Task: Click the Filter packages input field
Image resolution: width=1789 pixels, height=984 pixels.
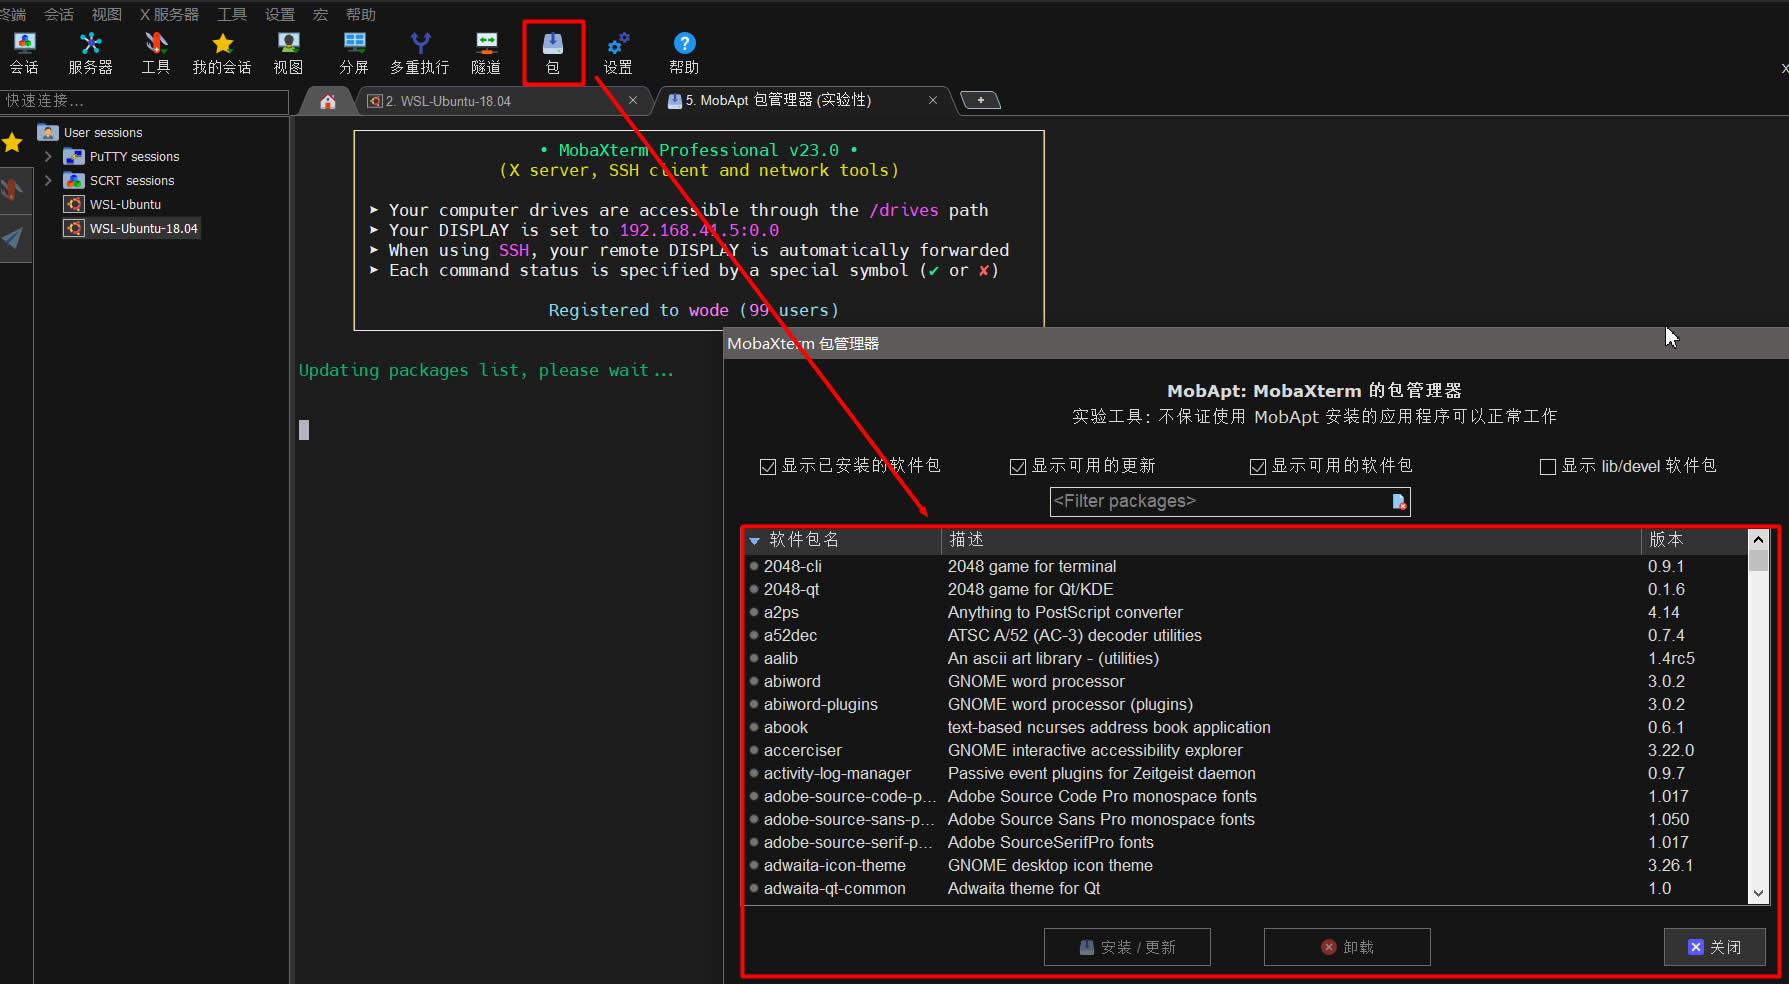Action: [x=1218, y=502]
